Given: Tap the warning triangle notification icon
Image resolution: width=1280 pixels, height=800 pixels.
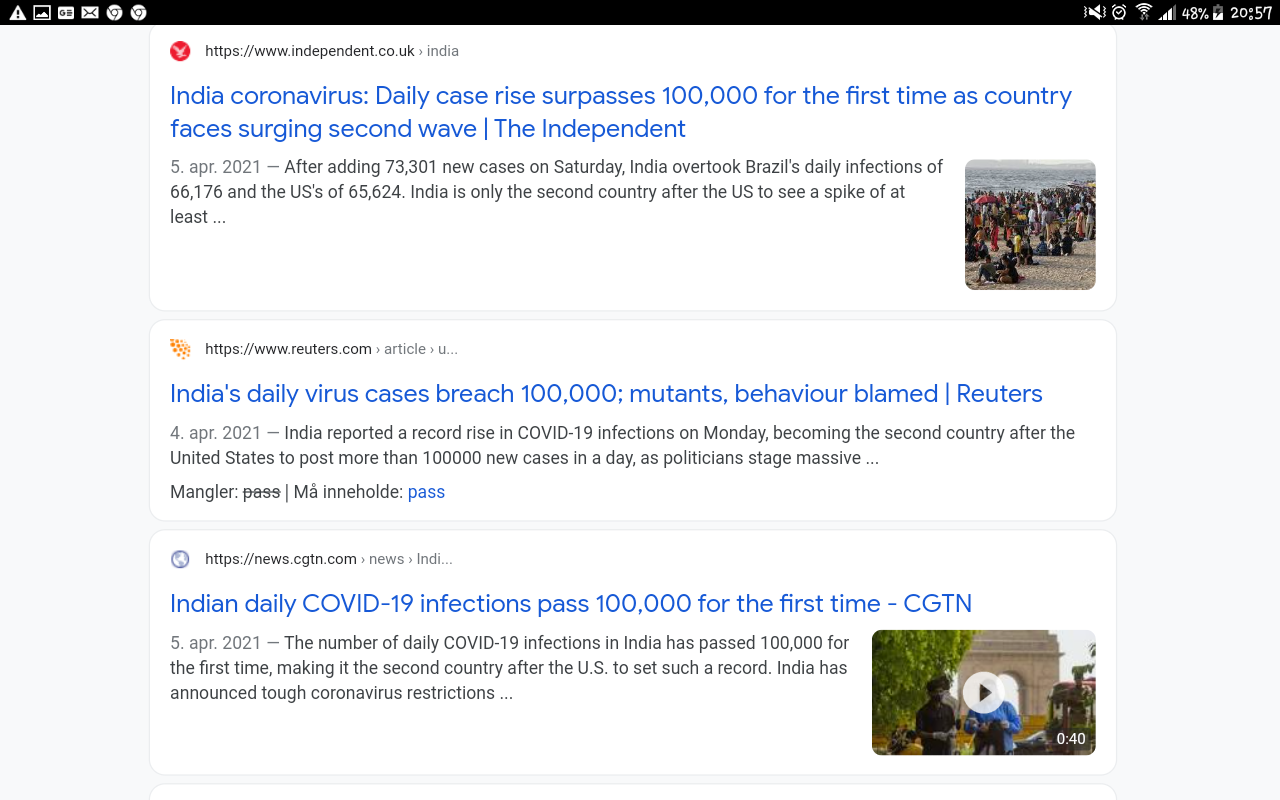Looking at the screenshot, I should tap(17, 12).
